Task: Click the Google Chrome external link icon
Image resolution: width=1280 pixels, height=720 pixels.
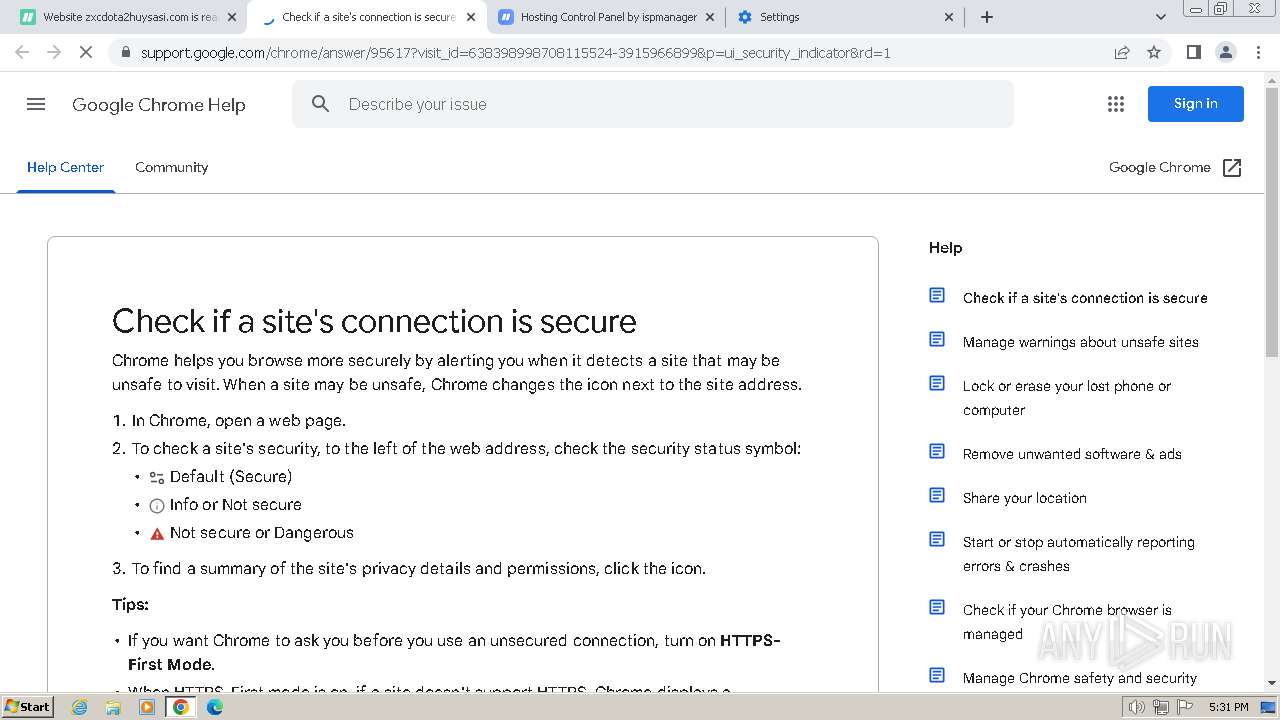Action: click(1232, 168)
